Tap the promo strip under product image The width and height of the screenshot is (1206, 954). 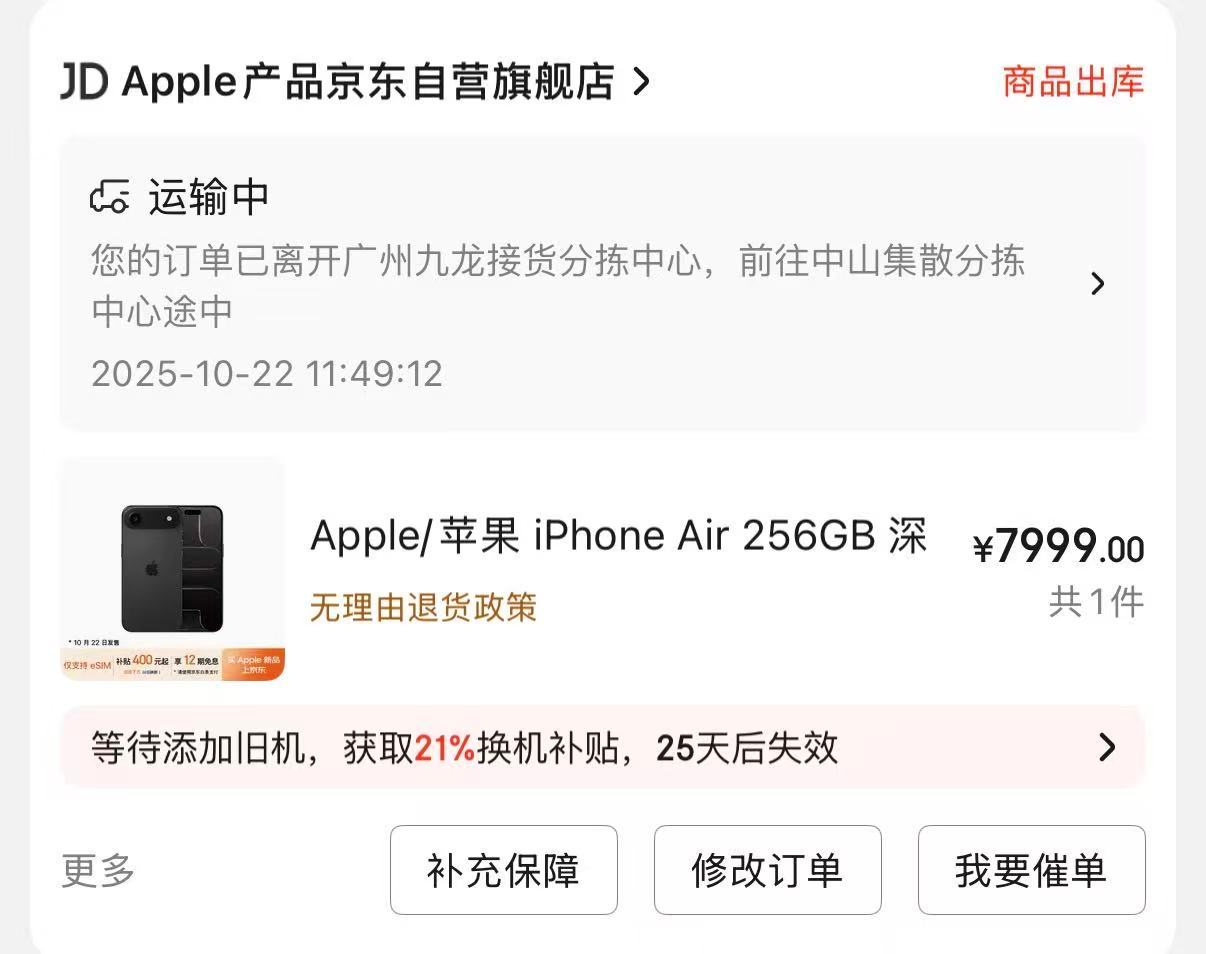(173, 664)
